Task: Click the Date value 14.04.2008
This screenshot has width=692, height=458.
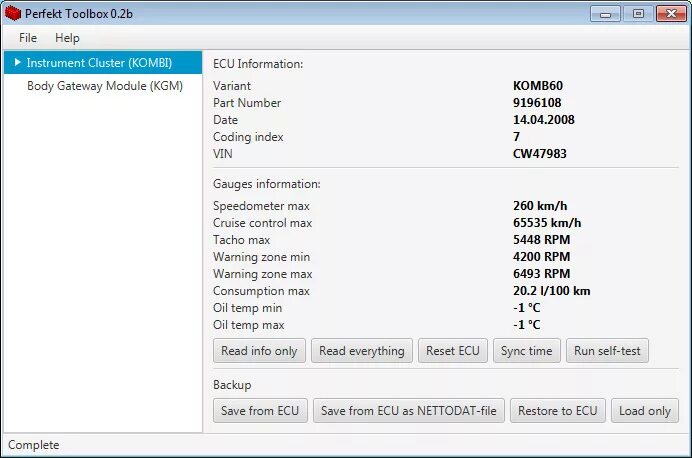Action: (x=544, y=120)
